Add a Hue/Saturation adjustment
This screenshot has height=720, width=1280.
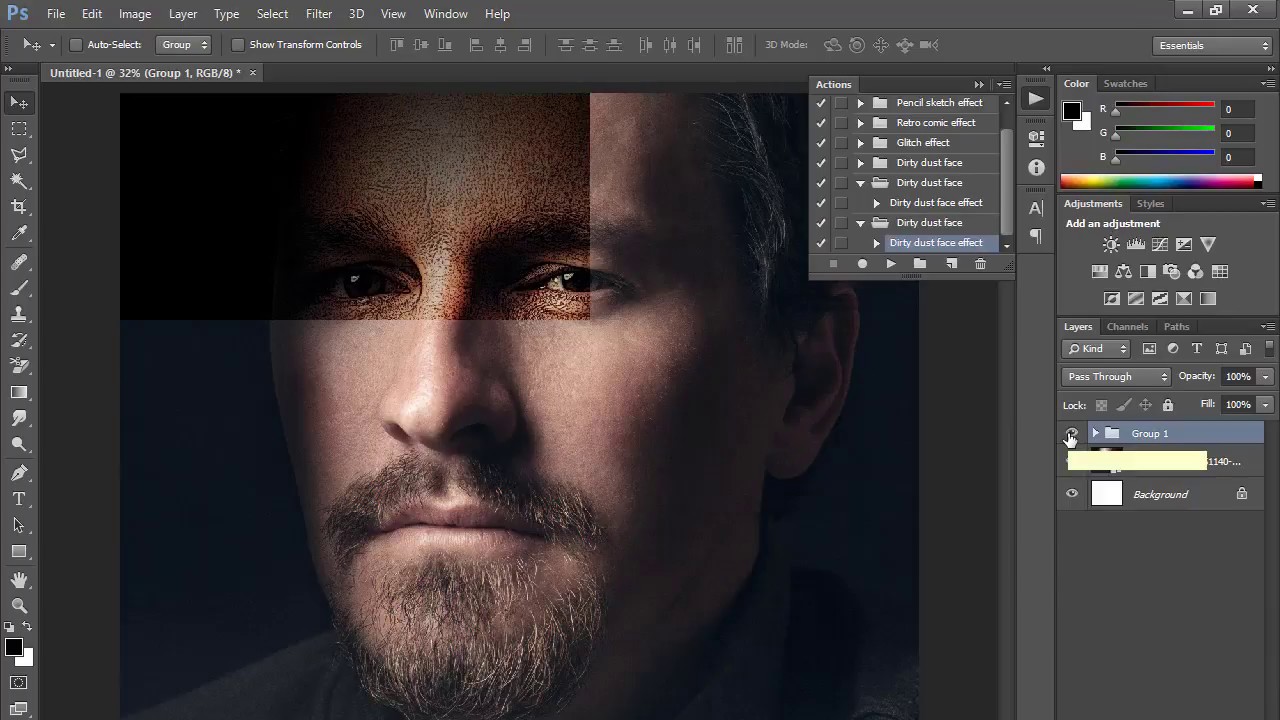(x=1099, y=272)
